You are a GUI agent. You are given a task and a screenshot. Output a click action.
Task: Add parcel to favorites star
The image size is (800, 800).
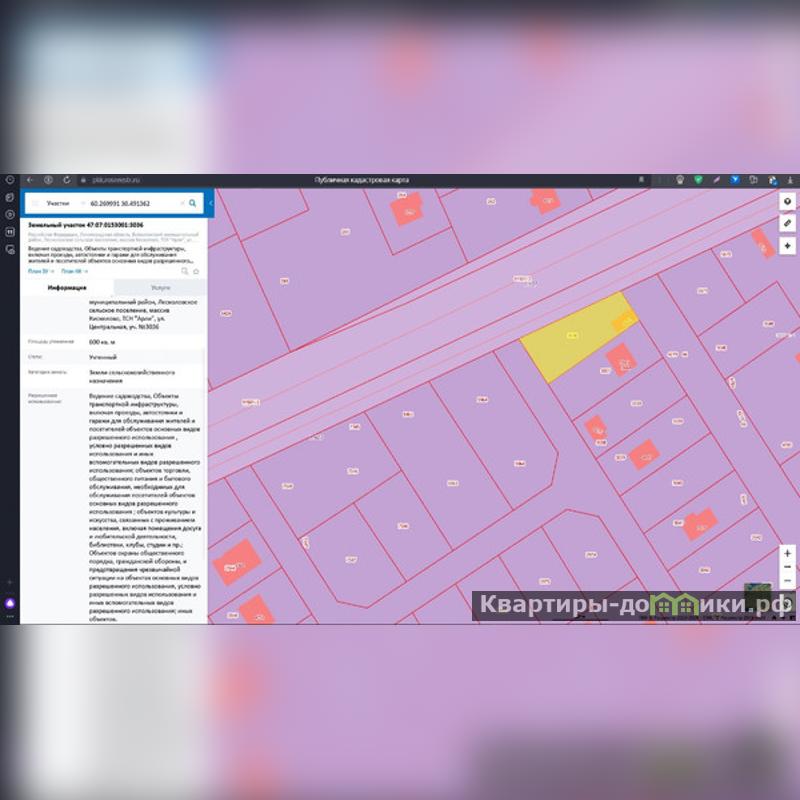196,271
